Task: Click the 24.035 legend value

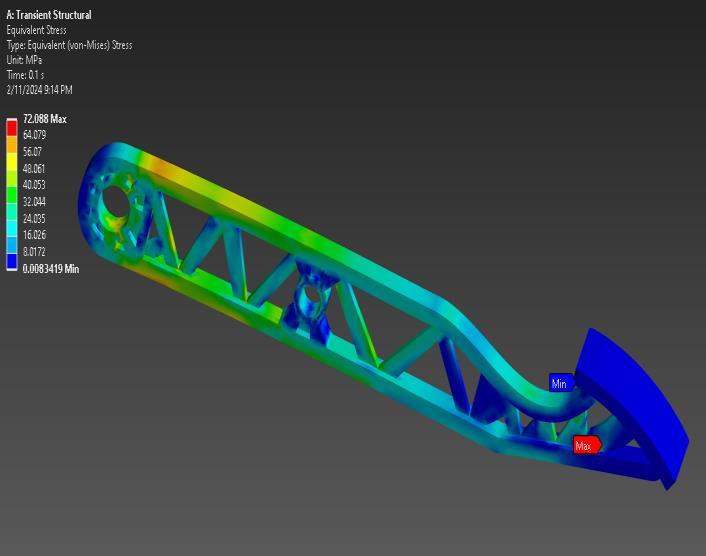Action: [x=34, y=218]
